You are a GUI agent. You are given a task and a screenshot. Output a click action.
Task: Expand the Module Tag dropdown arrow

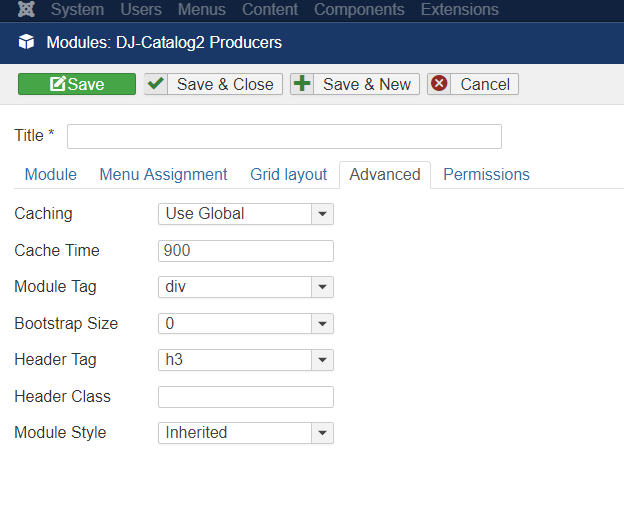322,287
